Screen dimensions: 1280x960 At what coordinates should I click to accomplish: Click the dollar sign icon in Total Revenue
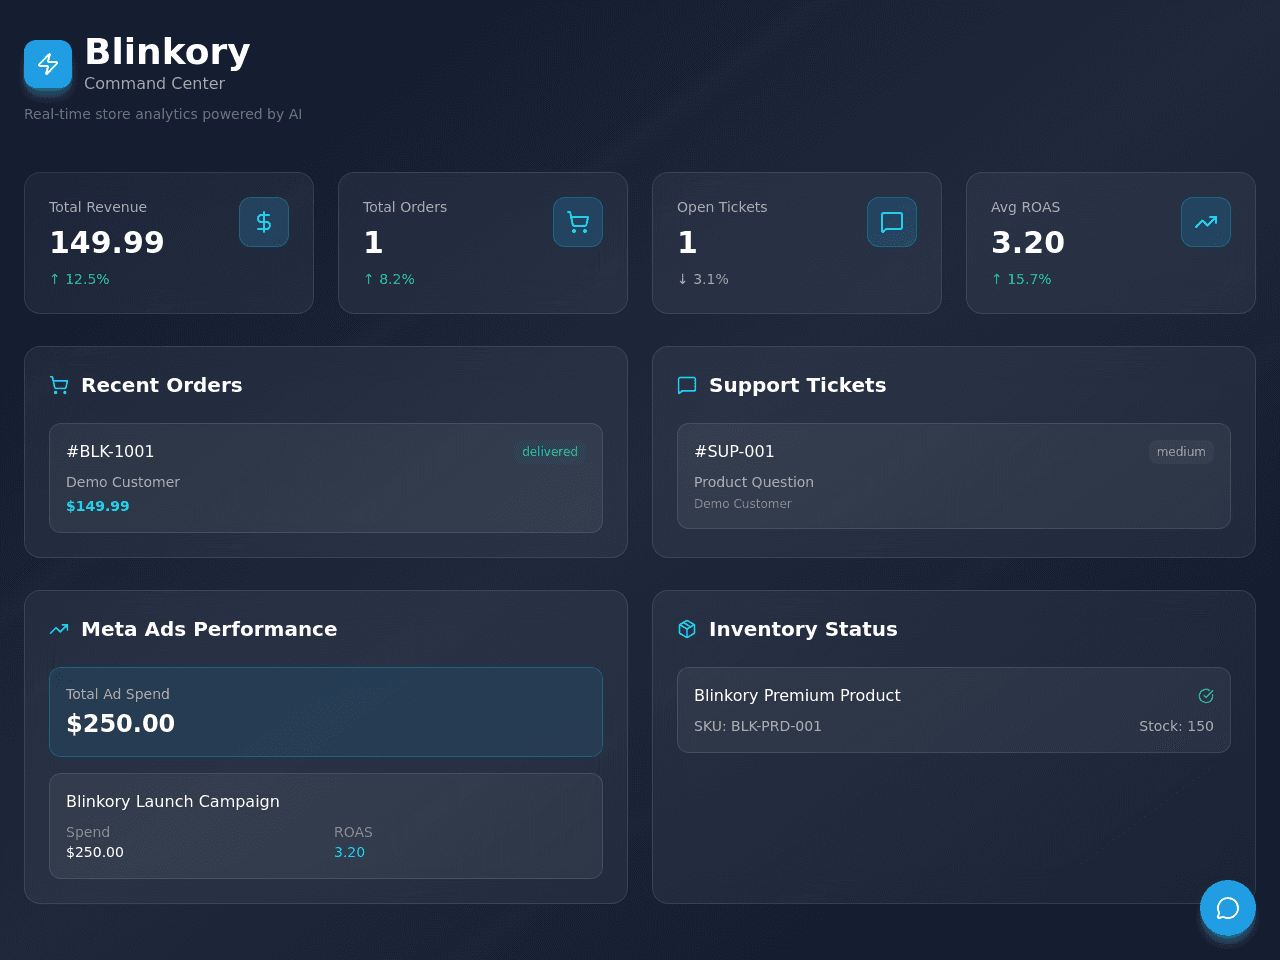pos(264,222)
